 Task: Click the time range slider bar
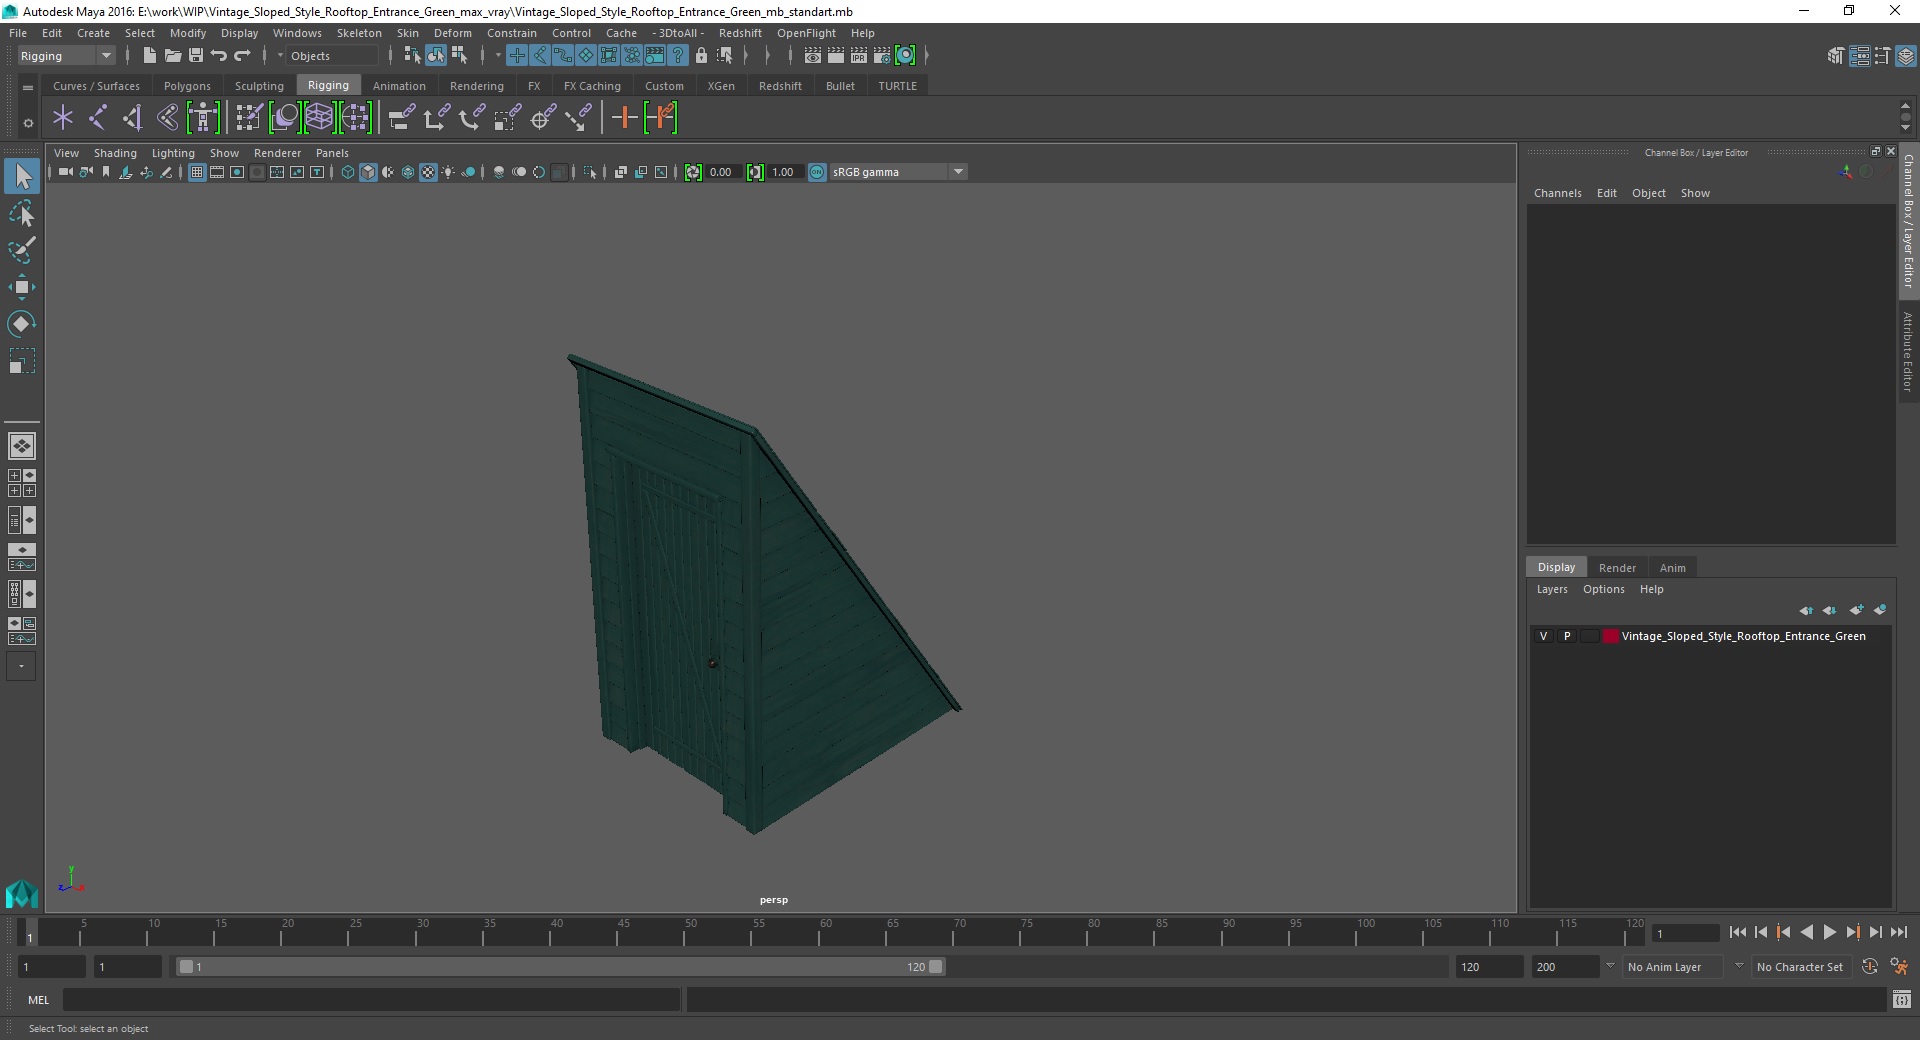click(560, 967)
